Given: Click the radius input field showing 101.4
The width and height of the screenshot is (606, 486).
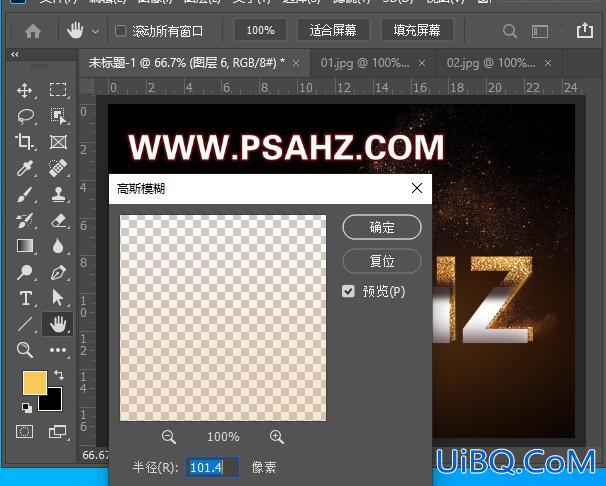Looking at the screenshot, I should (213, 467).
